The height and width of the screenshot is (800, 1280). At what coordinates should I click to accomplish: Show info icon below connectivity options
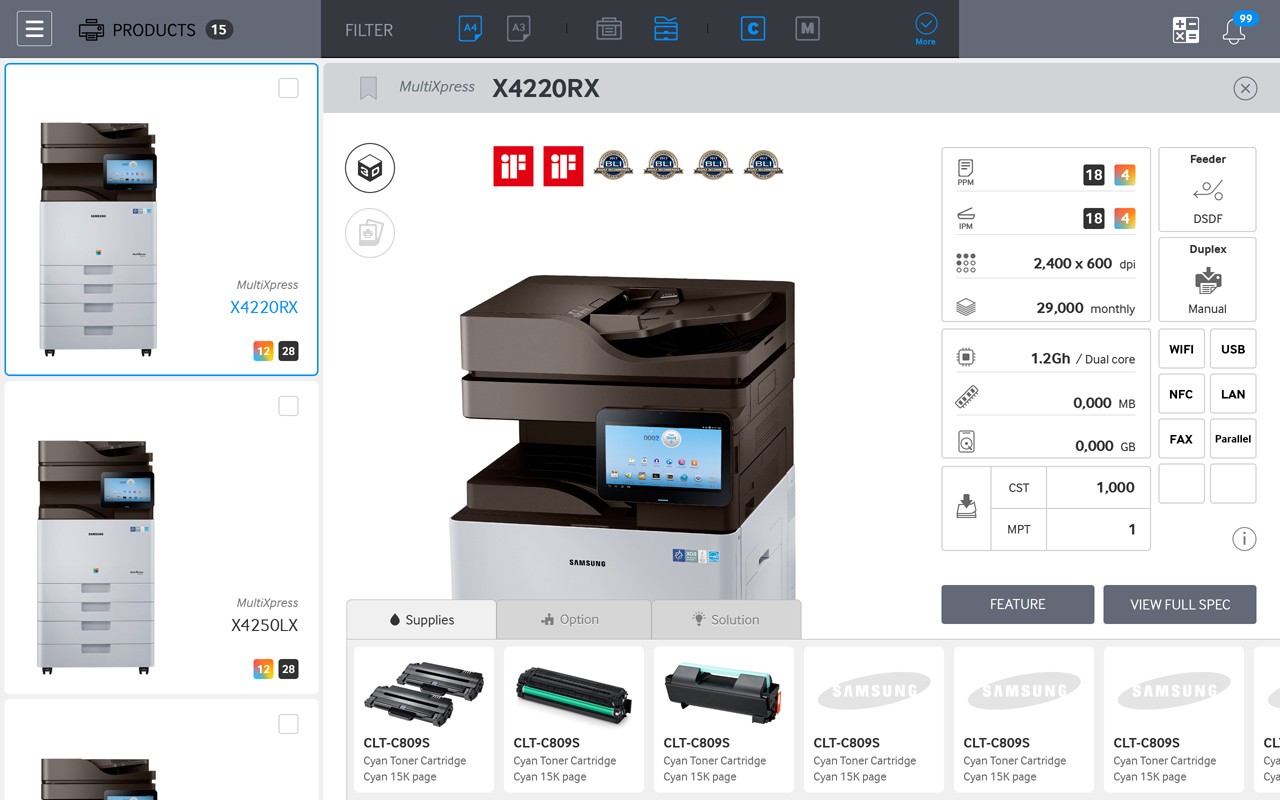coord(1243,539)
